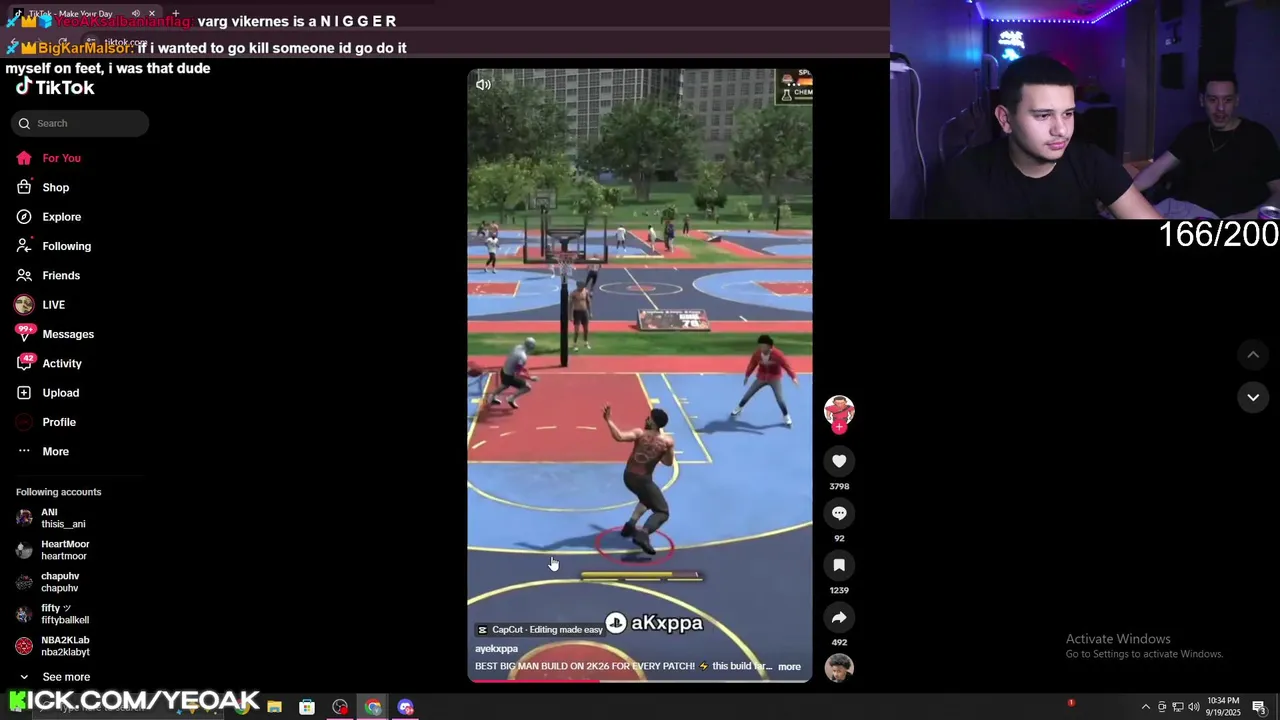The width and height of the screenshot is (1280, 720).
Task: Open the chapuhv followed account
Action: tap(48, 582)
